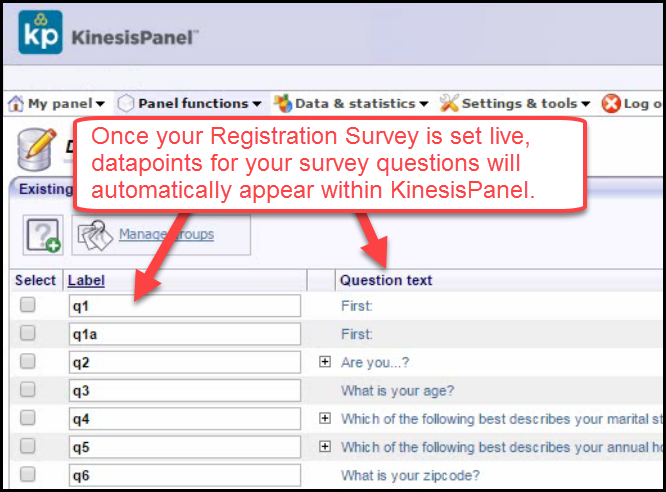Click the database pencil edit icon
666x492 pixels.
pos(37,149)
